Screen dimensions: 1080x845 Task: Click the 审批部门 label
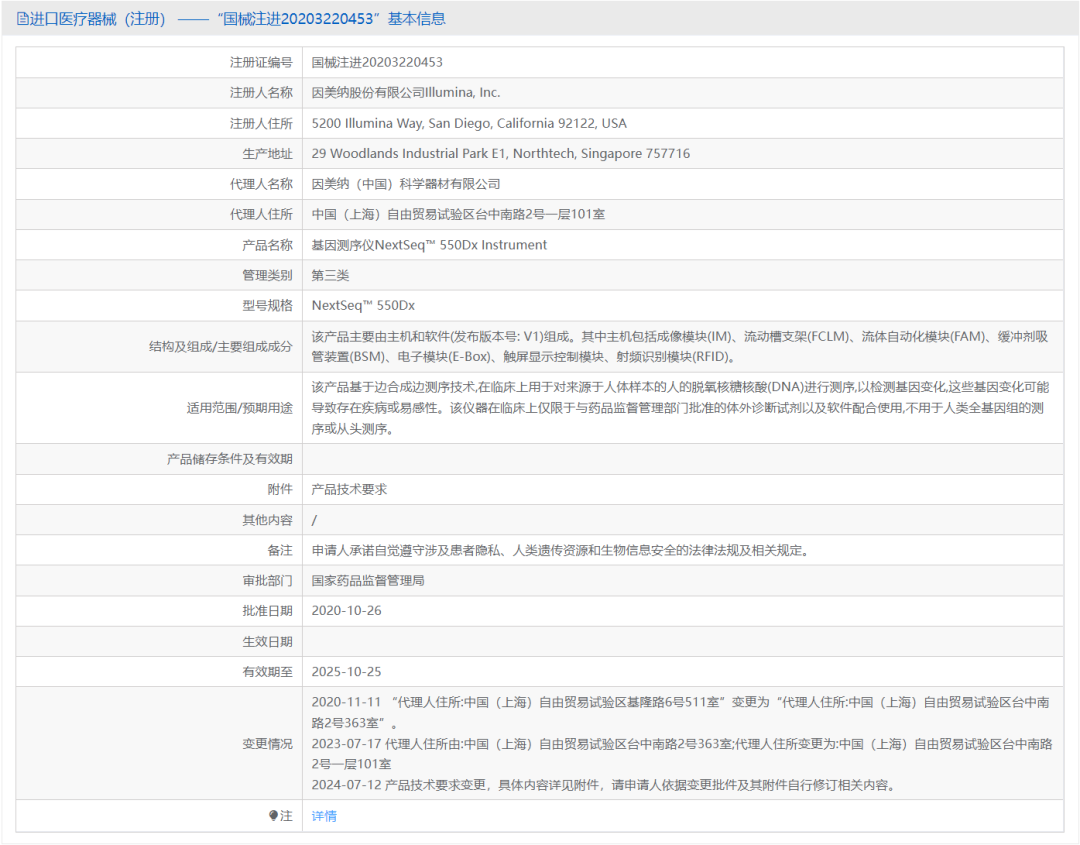[267, 581]
